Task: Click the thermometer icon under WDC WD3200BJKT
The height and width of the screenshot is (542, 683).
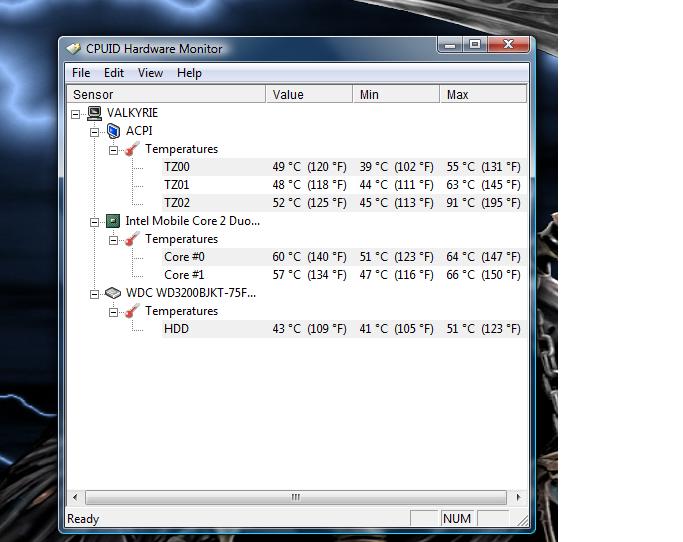Action: tap(132, 311)
